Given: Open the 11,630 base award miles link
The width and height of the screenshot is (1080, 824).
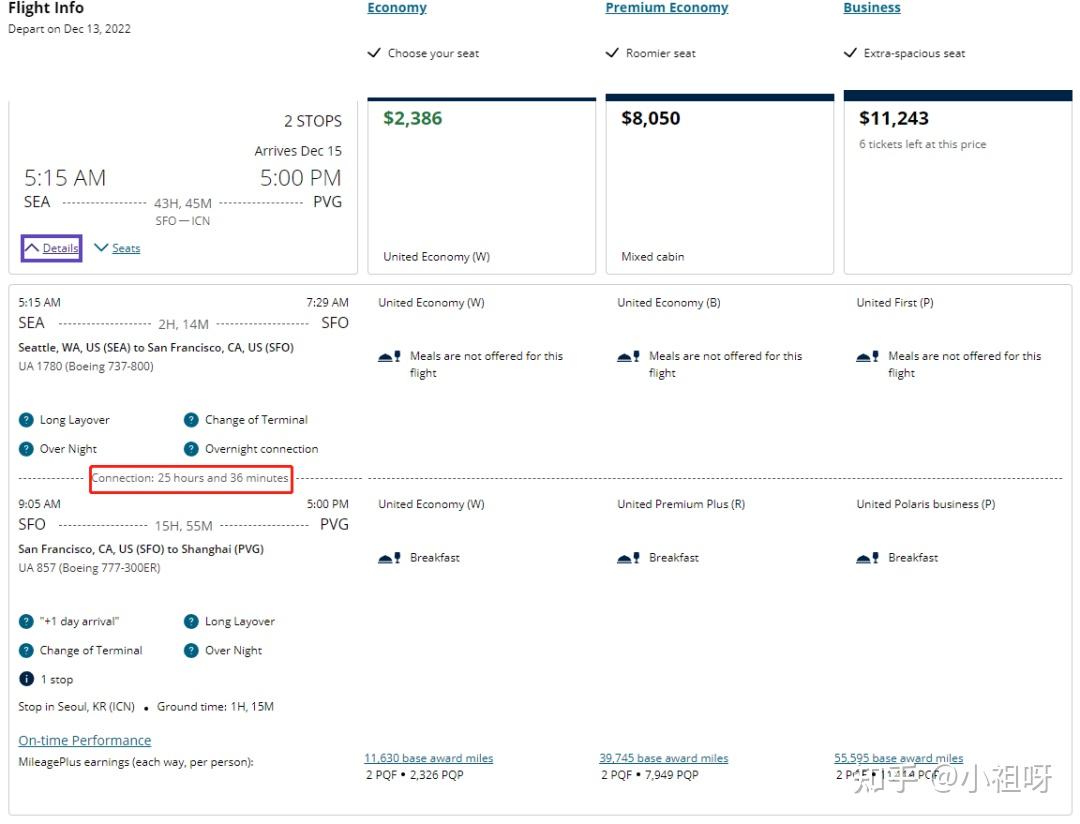Looking at the screenshot, I should (428, 758).
